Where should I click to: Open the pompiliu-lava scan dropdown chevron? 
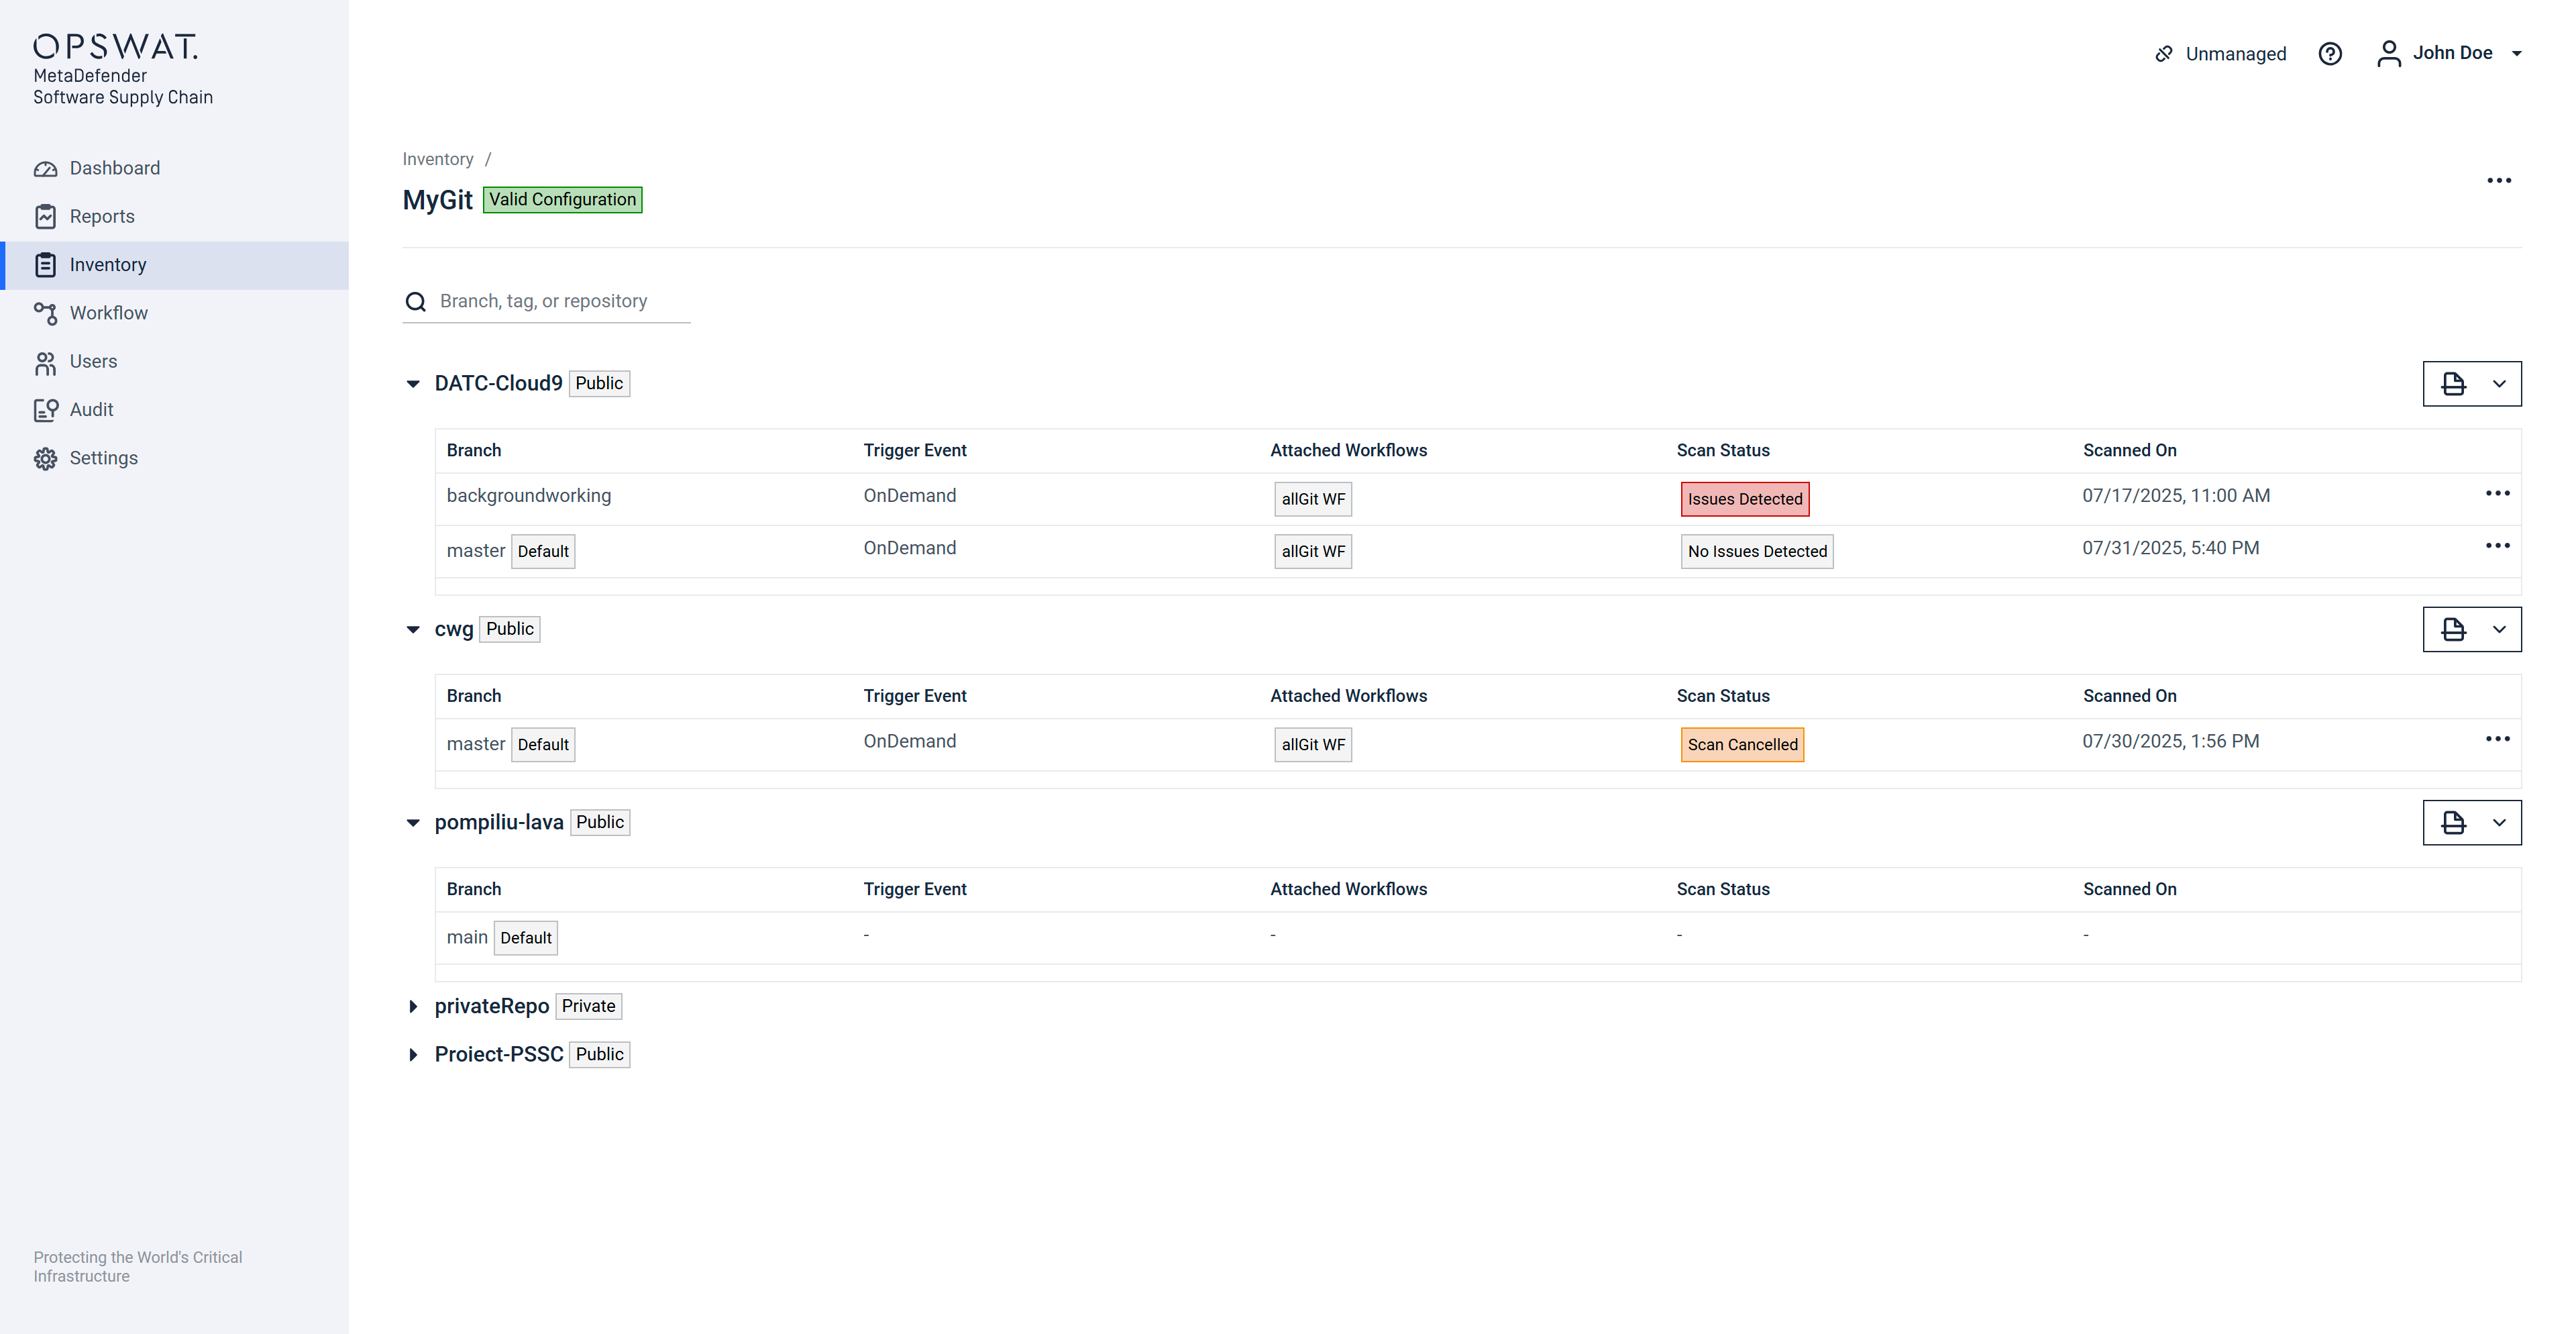2498,823
